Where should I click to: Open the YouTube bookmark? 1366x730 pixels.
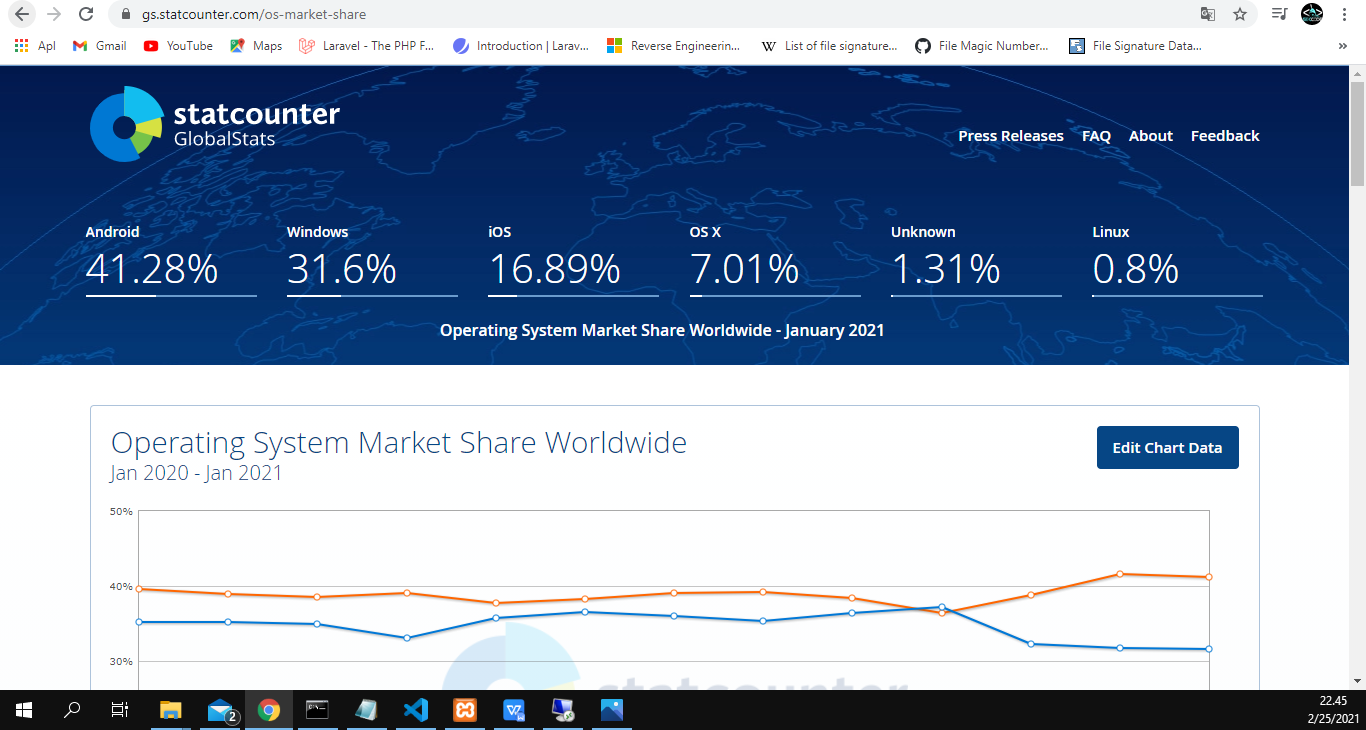pyautogui.click(x=178, y=46)
